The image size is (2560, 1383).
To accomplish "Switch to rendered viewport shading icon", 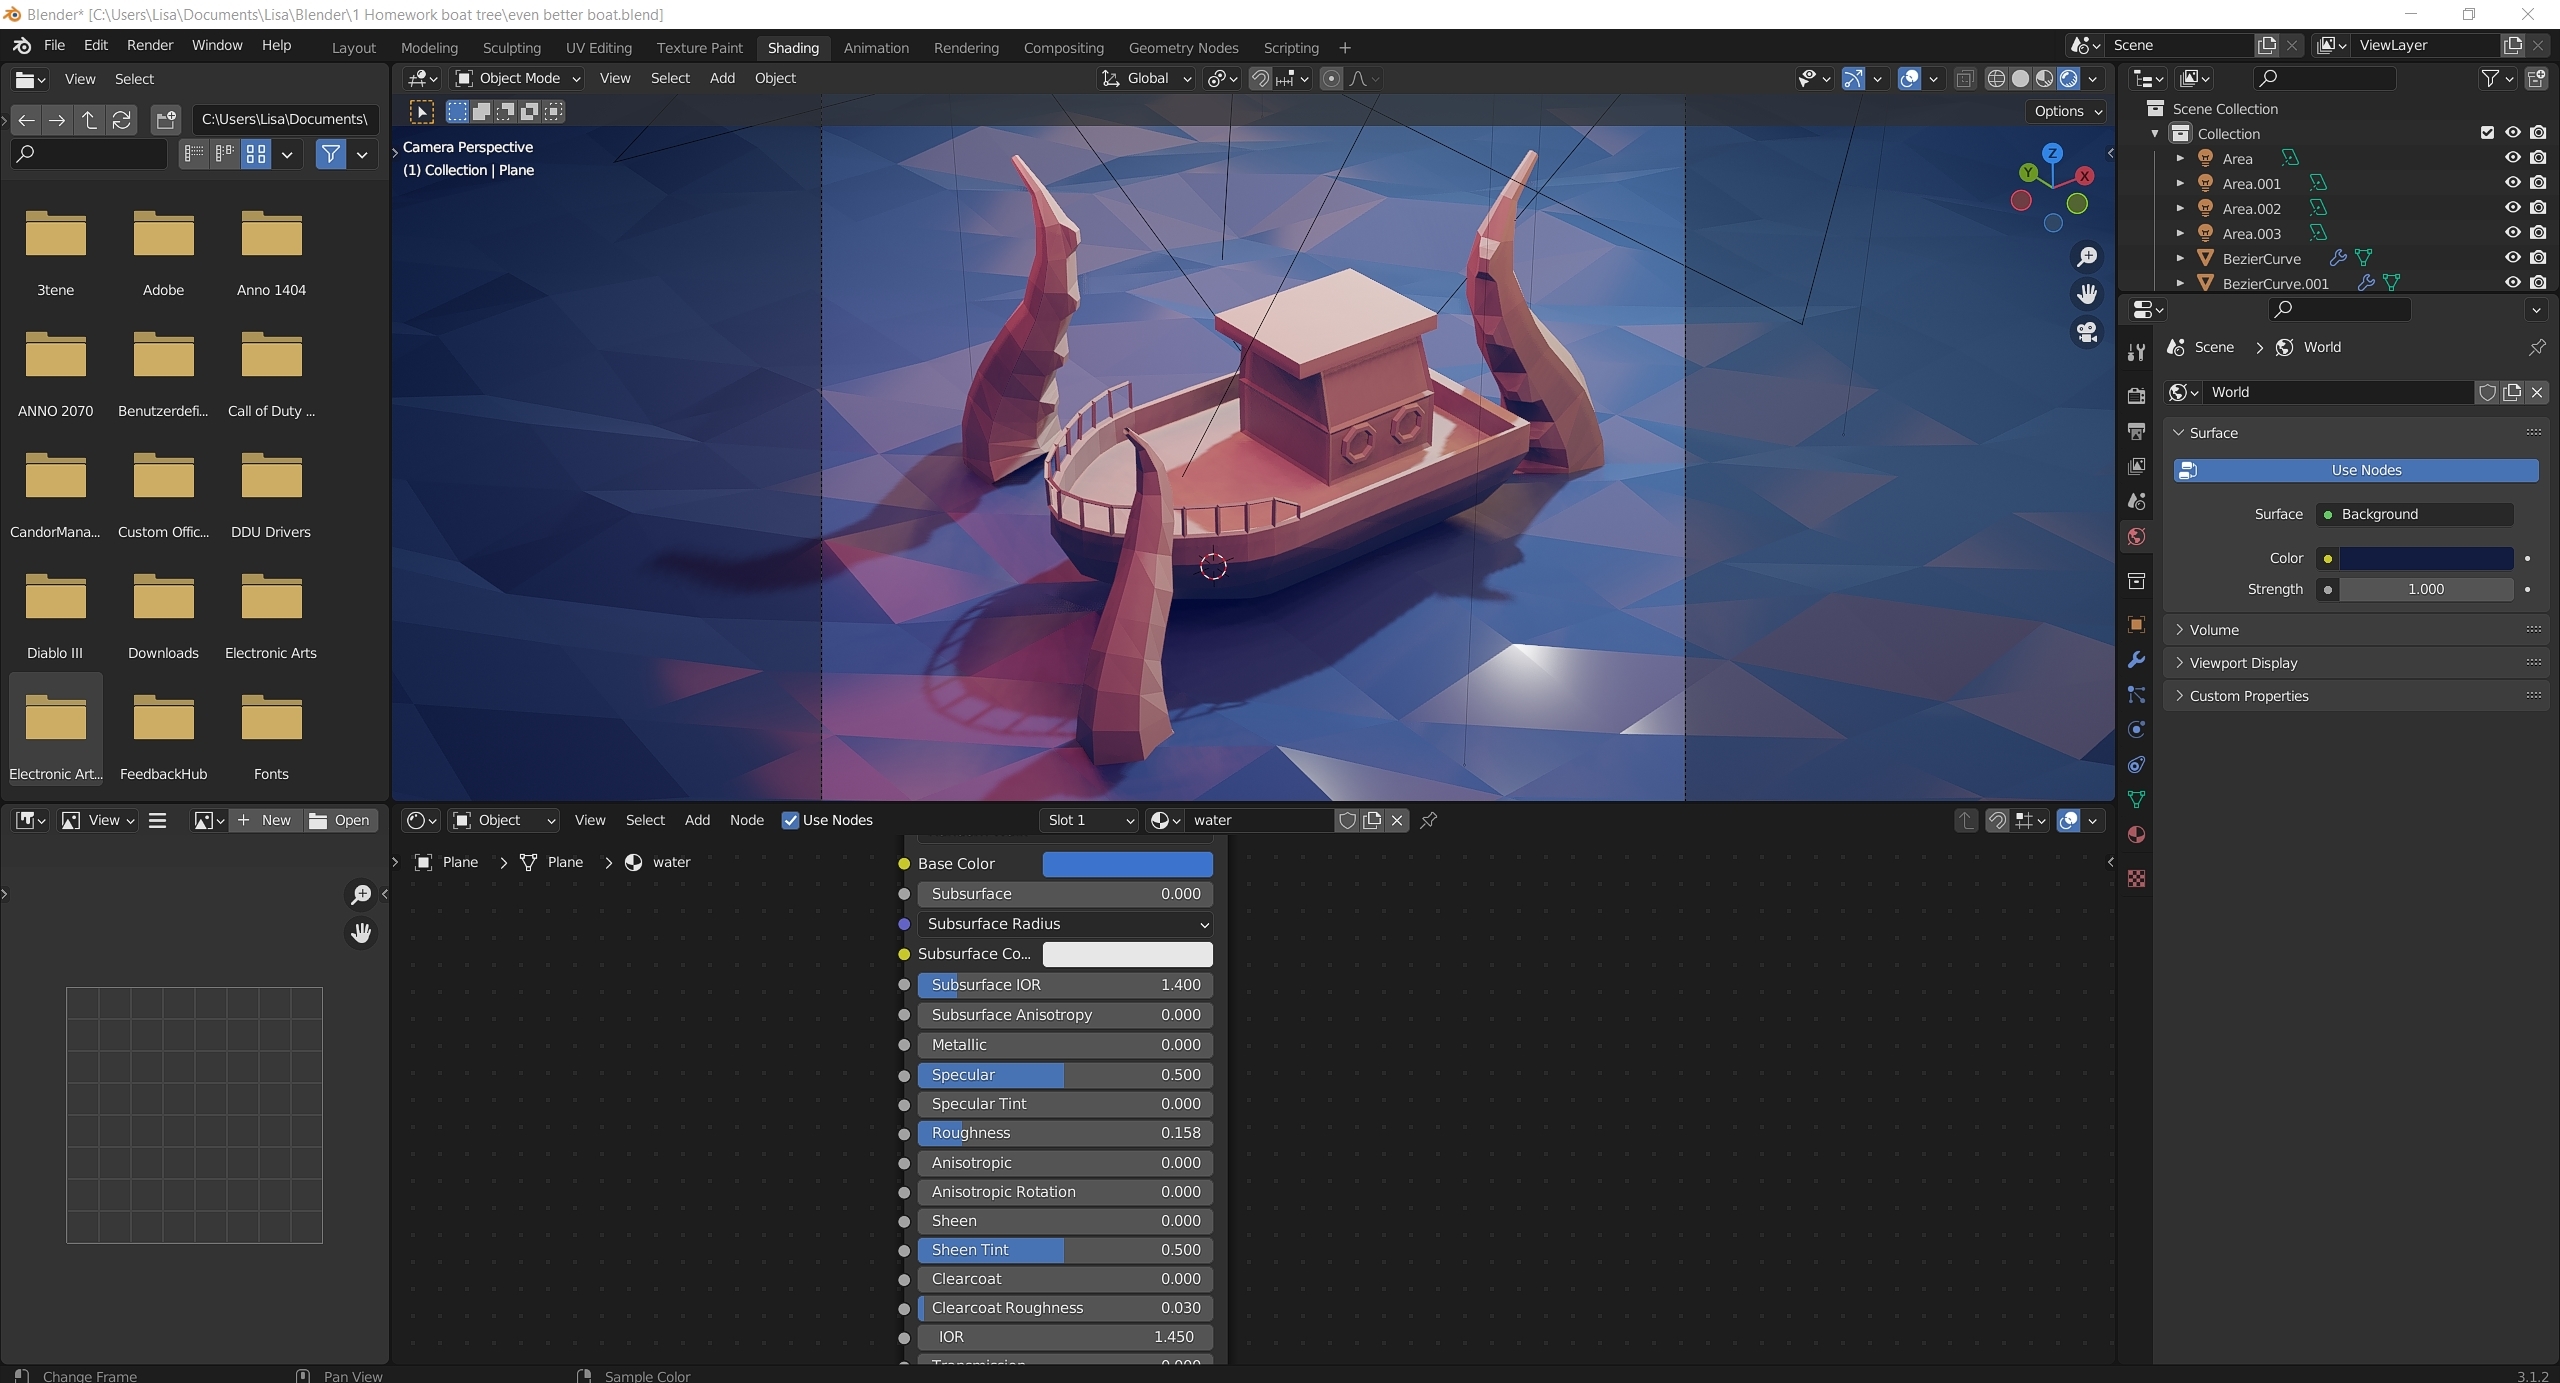I will click(2069, 78).
